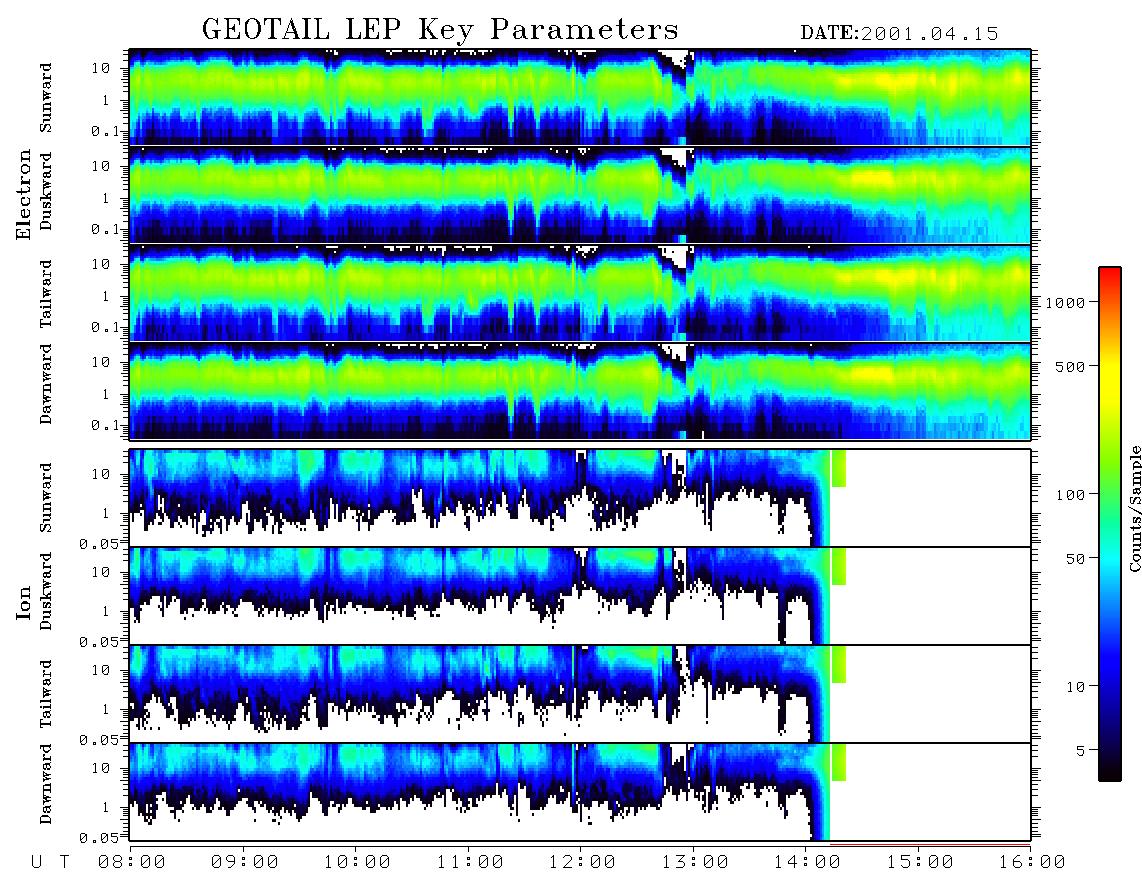The width and height of the screenshot is (1142, 880).
Task: Click the 08:00 time tick label
Action: 131,863
